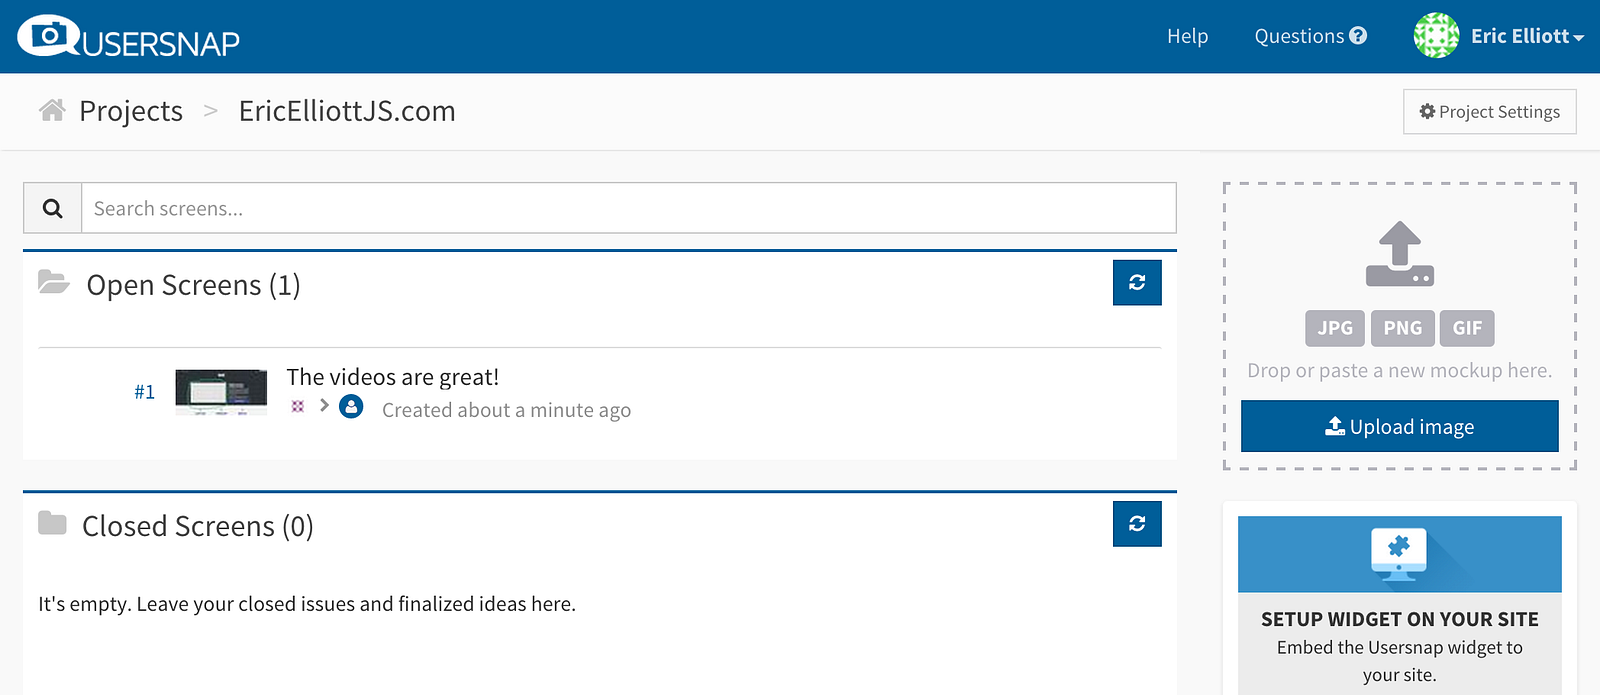The image size is (1600, 695).
Task: Click the home icon beside Projects
Action: coord(52,110)
